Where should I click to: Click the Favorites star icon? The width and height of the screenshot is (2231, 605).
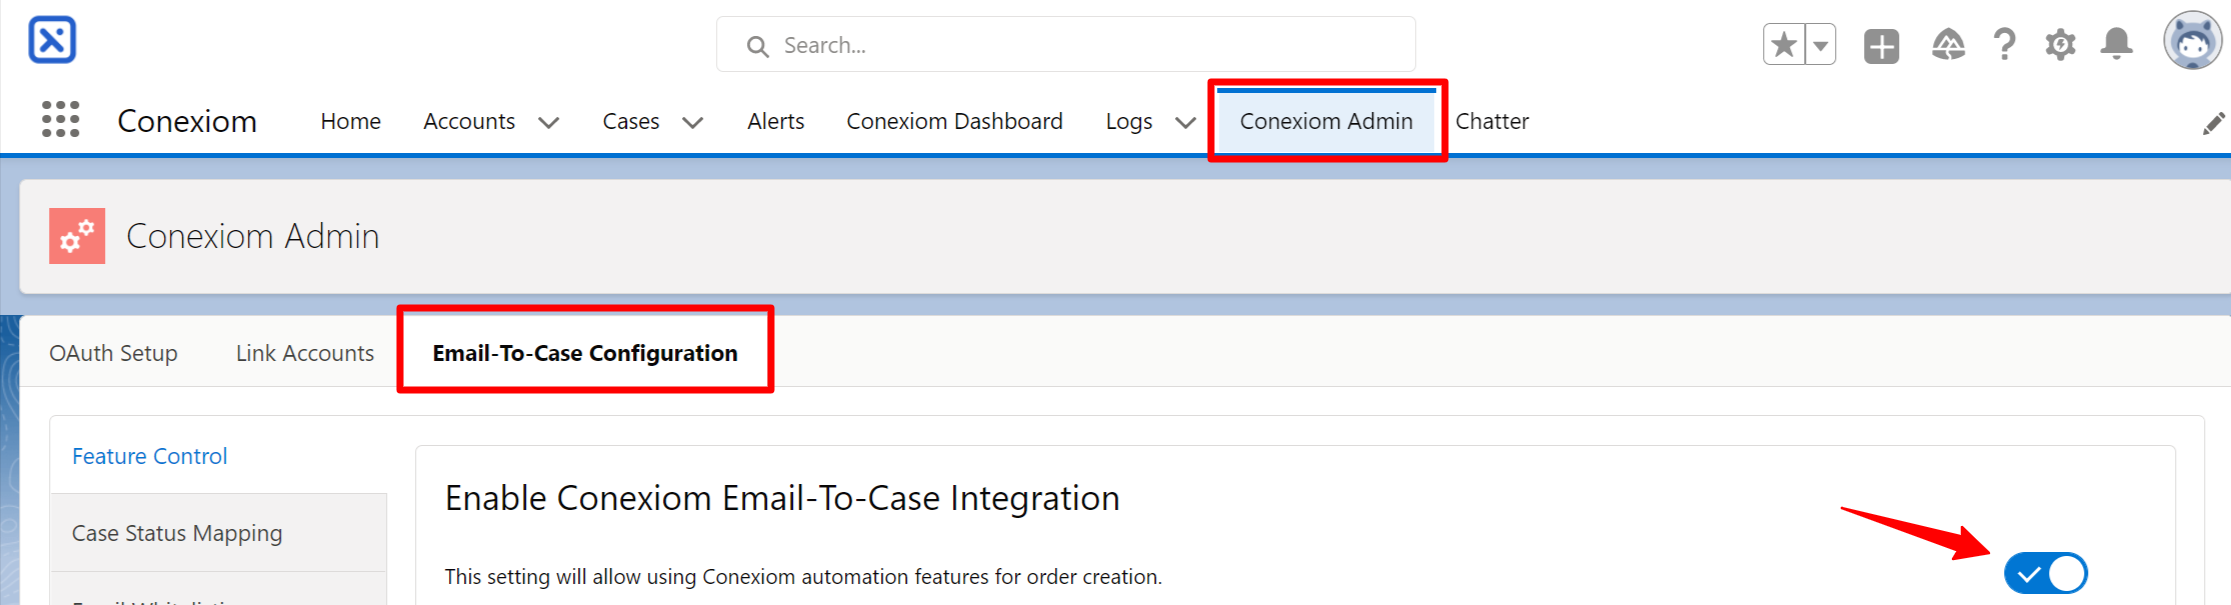1784,45
